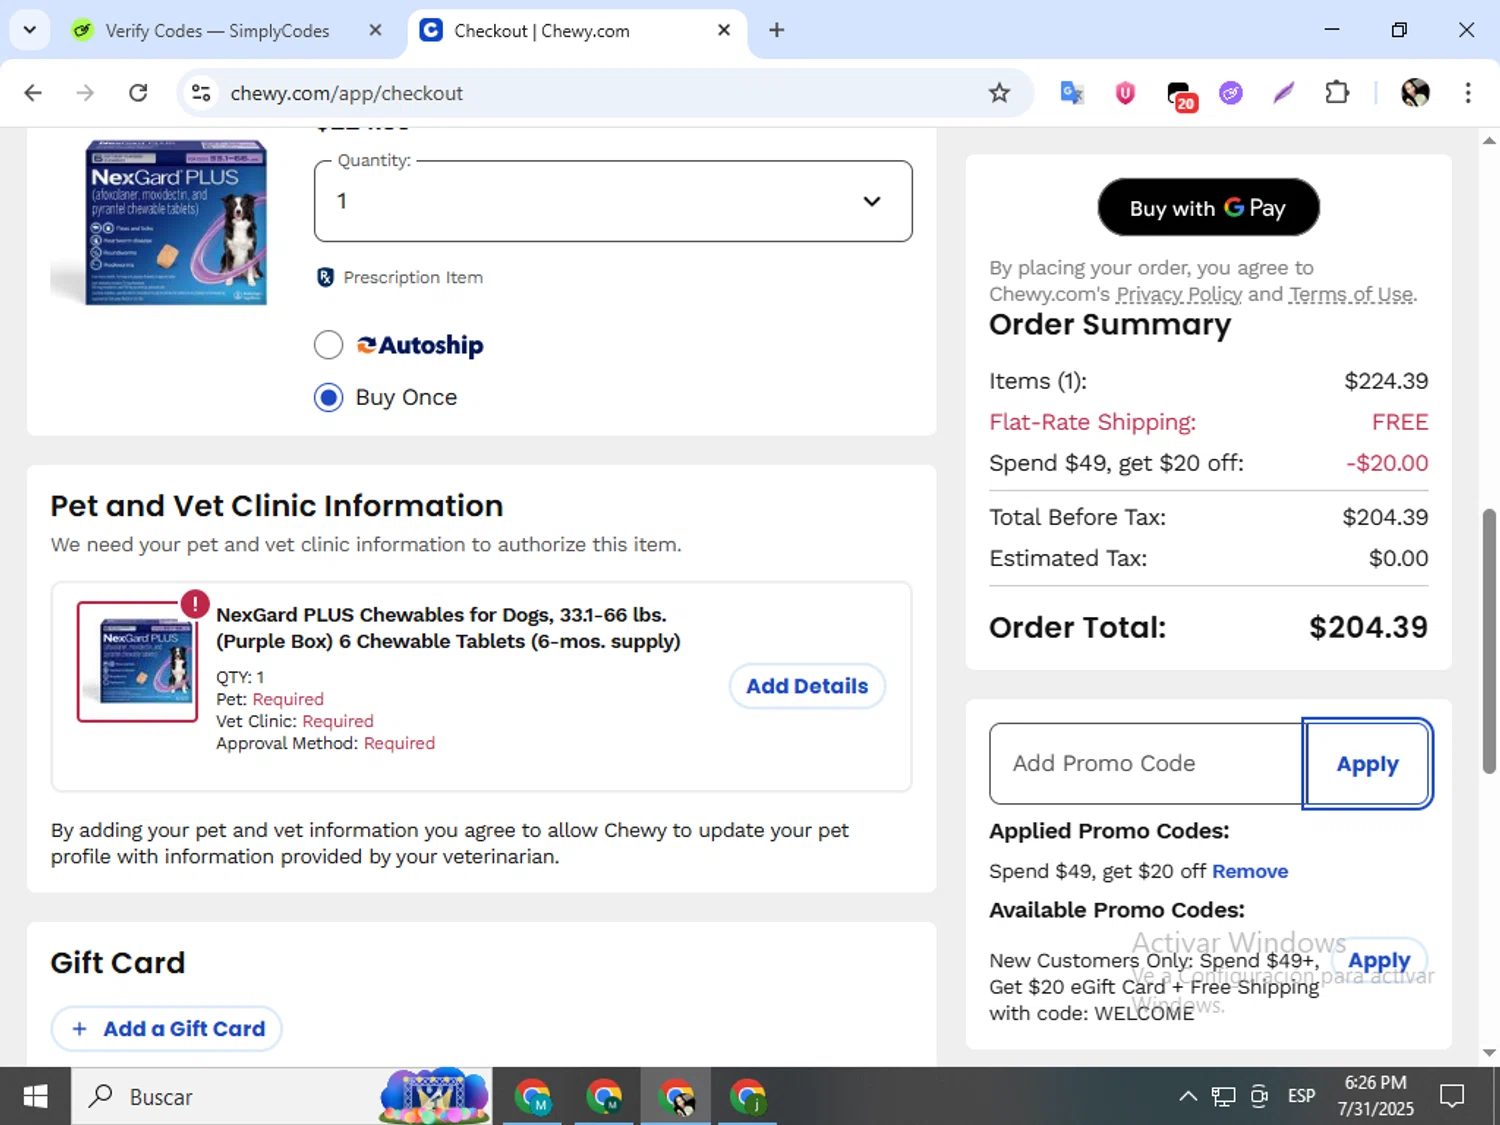Open the Extensions puzzle piece menu

coord(1337,93)
